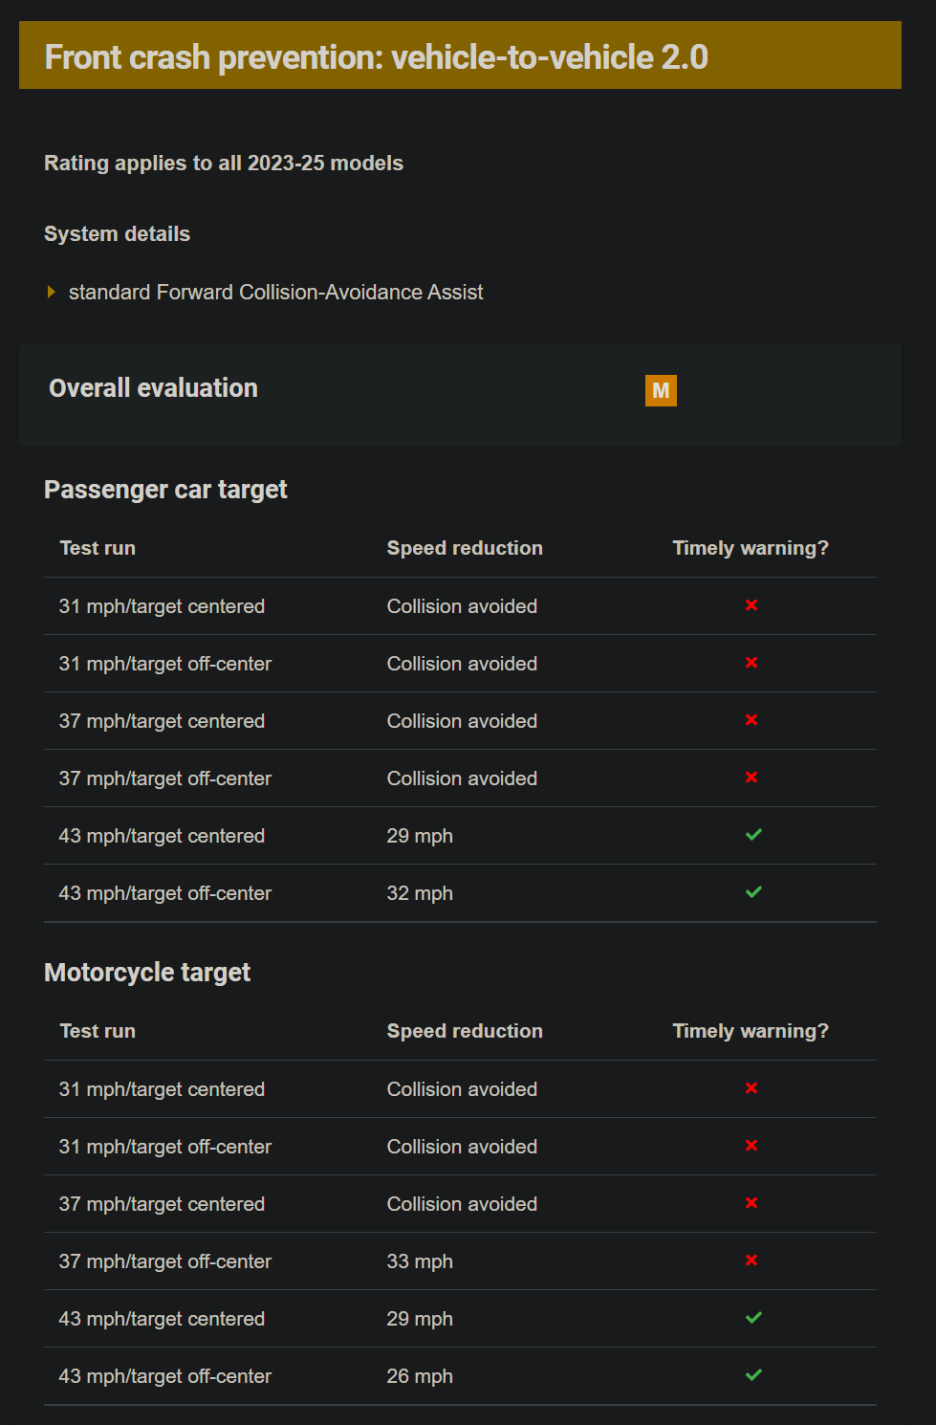Click the Front crash prevention header banner

(460, 56)
